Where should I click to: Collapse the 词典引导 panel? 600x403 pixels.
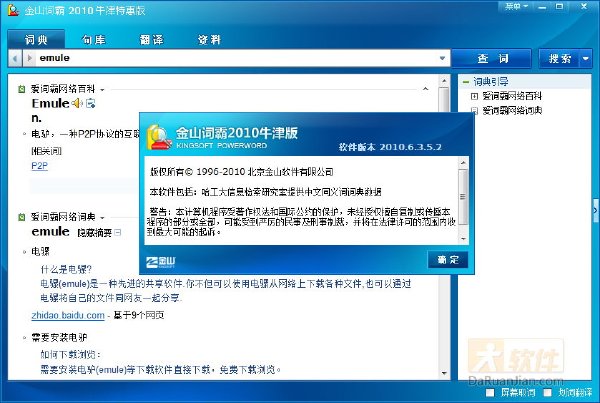tap(466, 82)
